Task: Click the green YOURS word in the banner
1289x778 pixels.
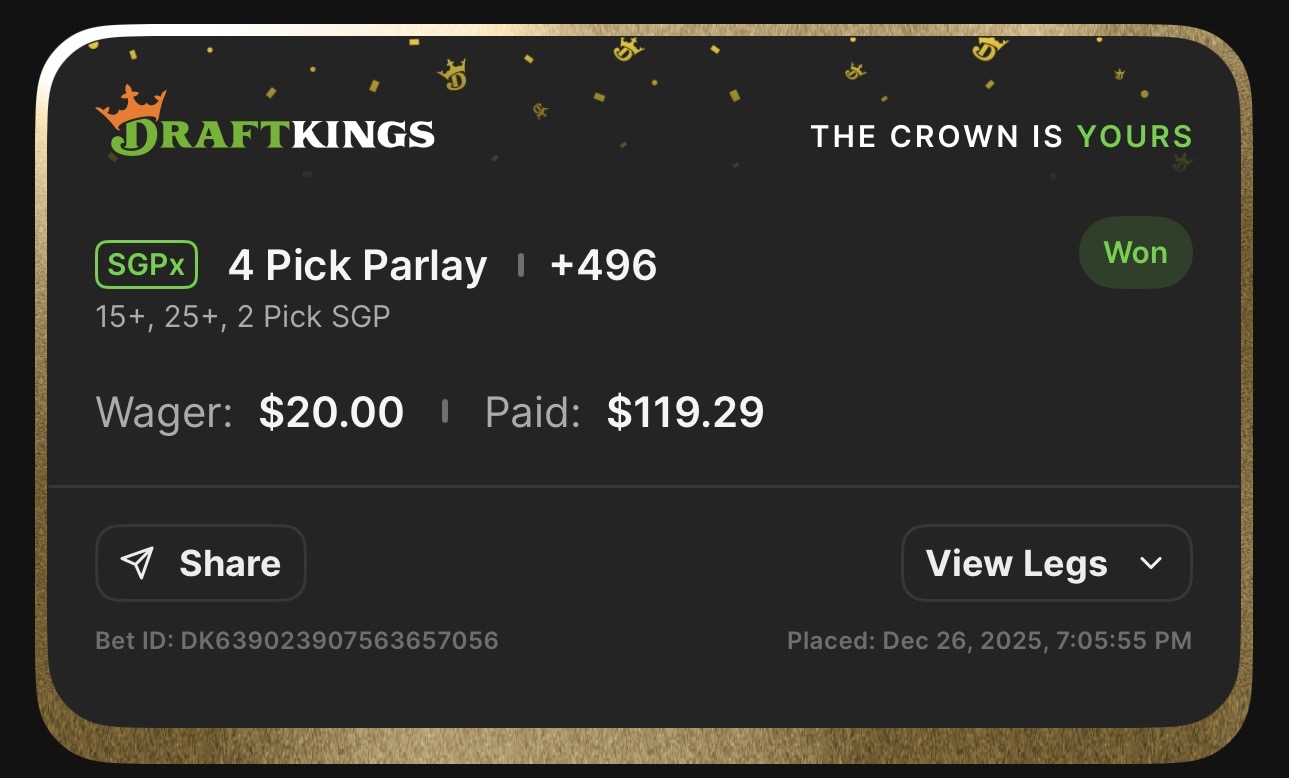Action: (x=1134, y=136)
